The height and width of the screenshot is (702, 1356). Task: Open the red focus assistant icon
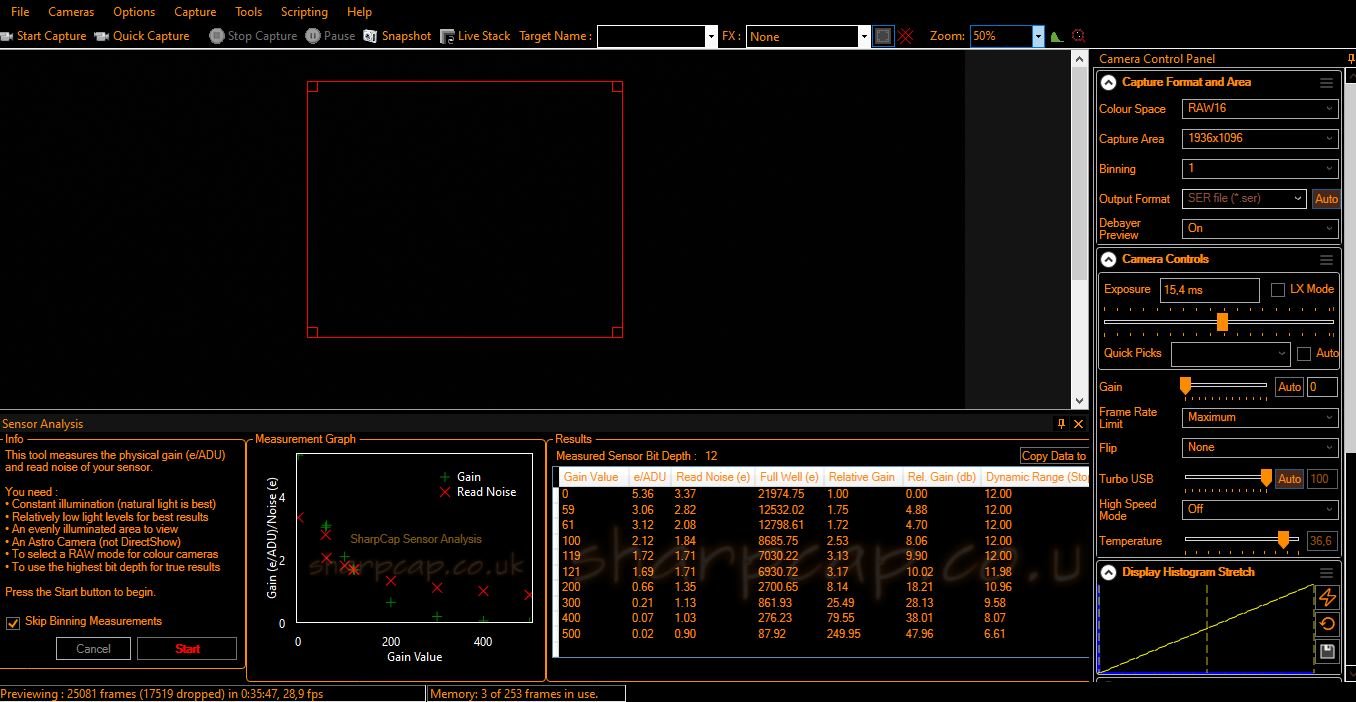tap(1078, 36)
